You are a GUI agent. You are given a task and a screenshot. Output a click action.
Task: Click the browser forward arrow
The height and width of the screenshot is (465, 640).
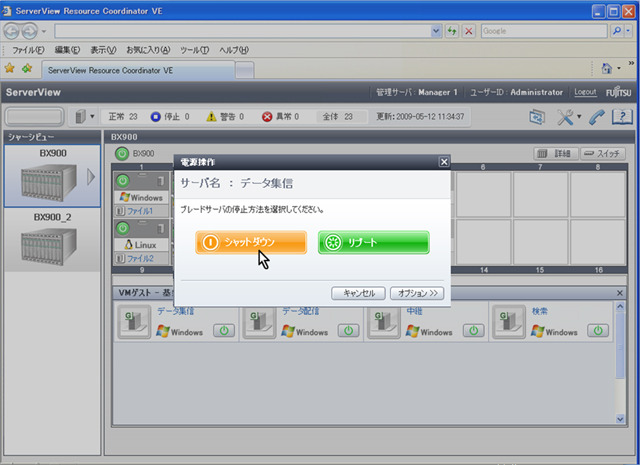point(29,31)
